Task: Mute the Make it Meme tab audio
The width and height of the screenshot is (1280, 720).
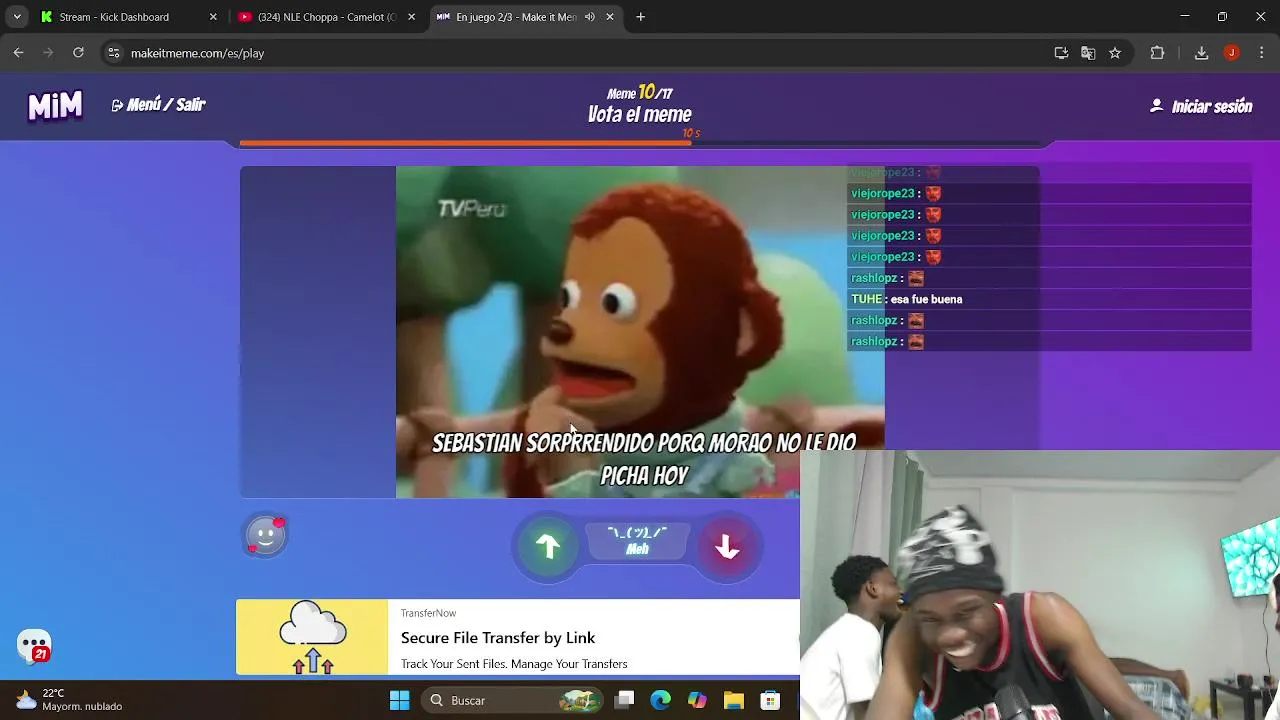Action: (590, 17)
